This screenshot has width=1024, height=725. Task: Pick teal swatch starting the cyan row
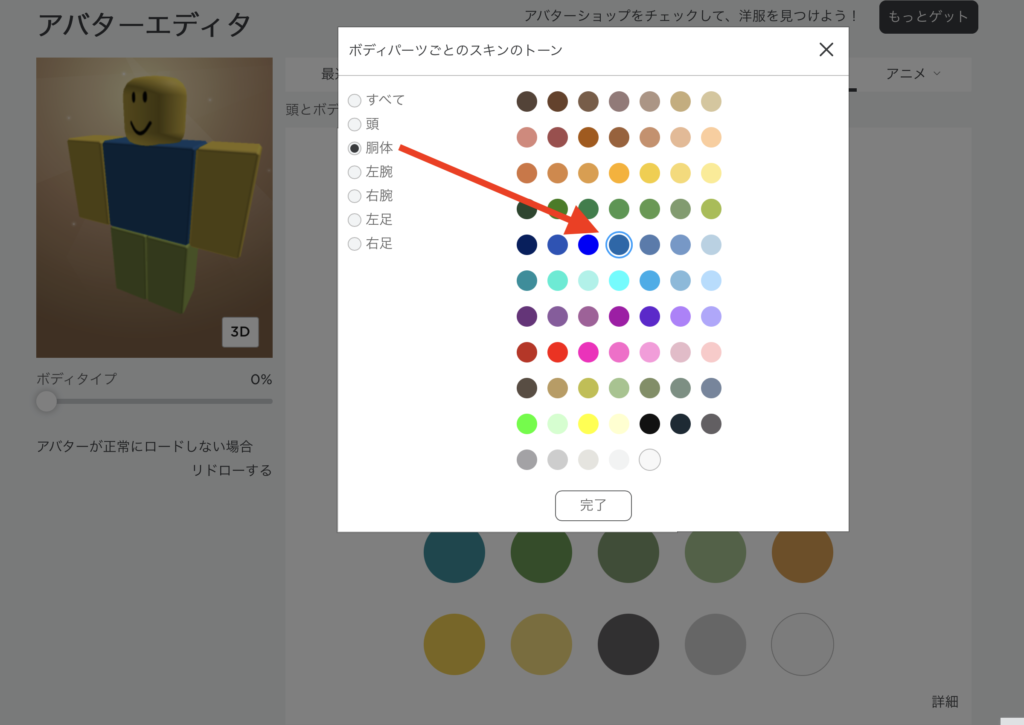[527, 281]
